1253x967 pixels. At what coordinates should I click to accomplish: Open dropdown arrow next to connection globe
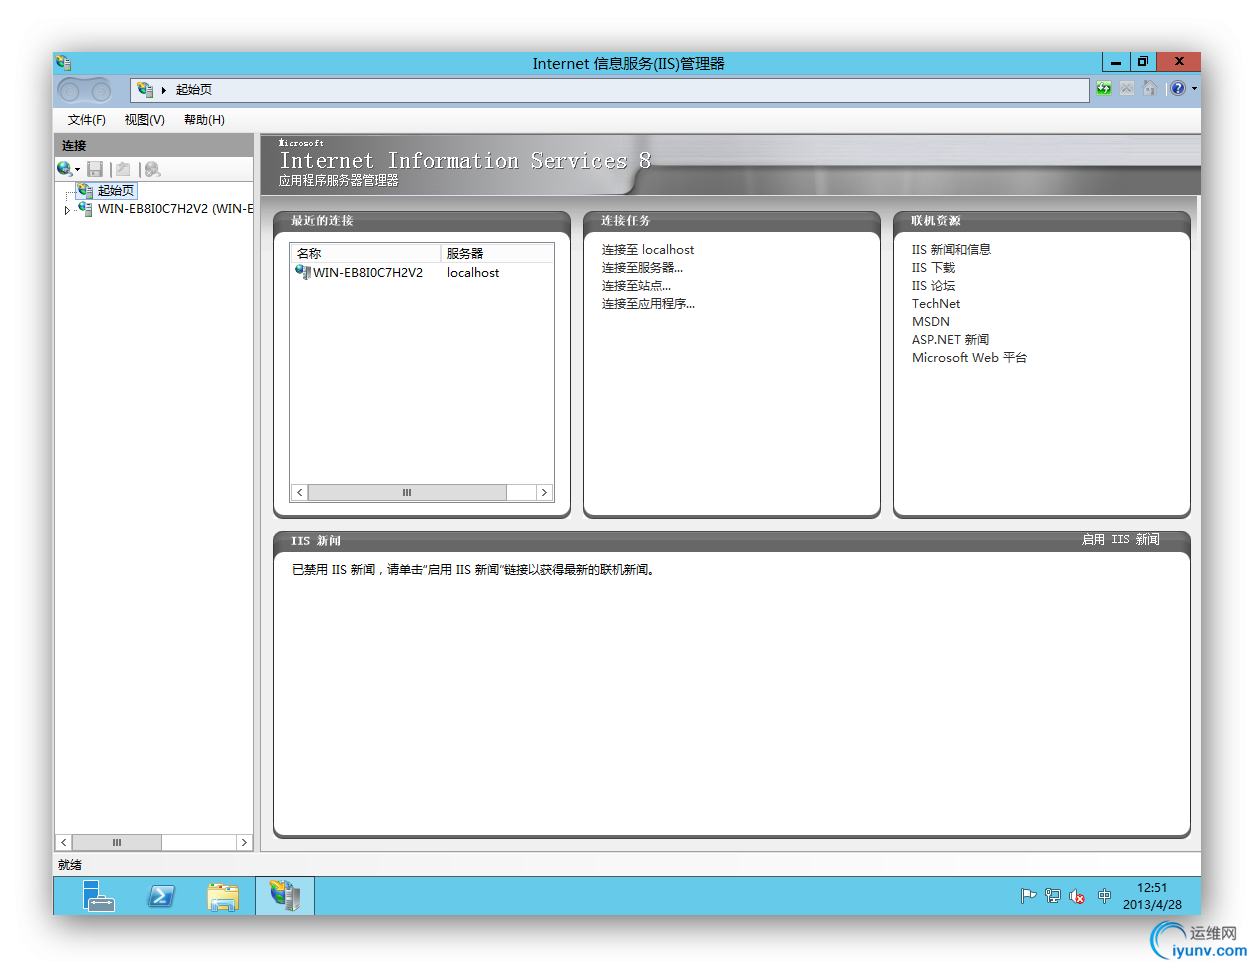click(x=77, y=170)
